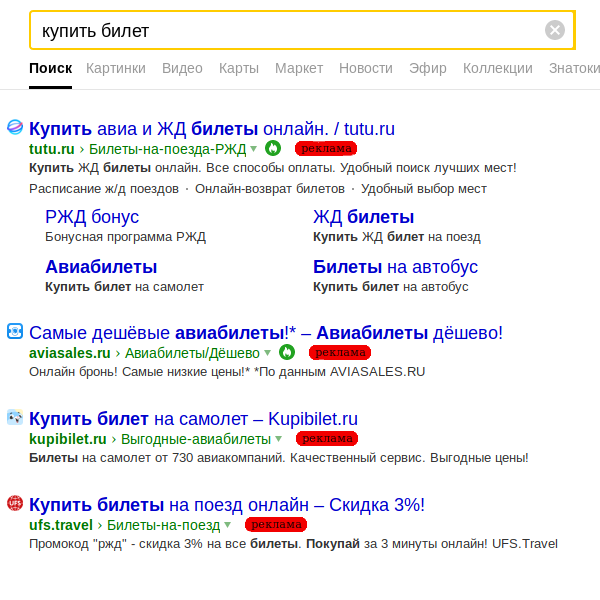Click text 'Бонусная программа РЖД'
The width and height of the screenshot is (600, 600).
[x=126, y=237]
